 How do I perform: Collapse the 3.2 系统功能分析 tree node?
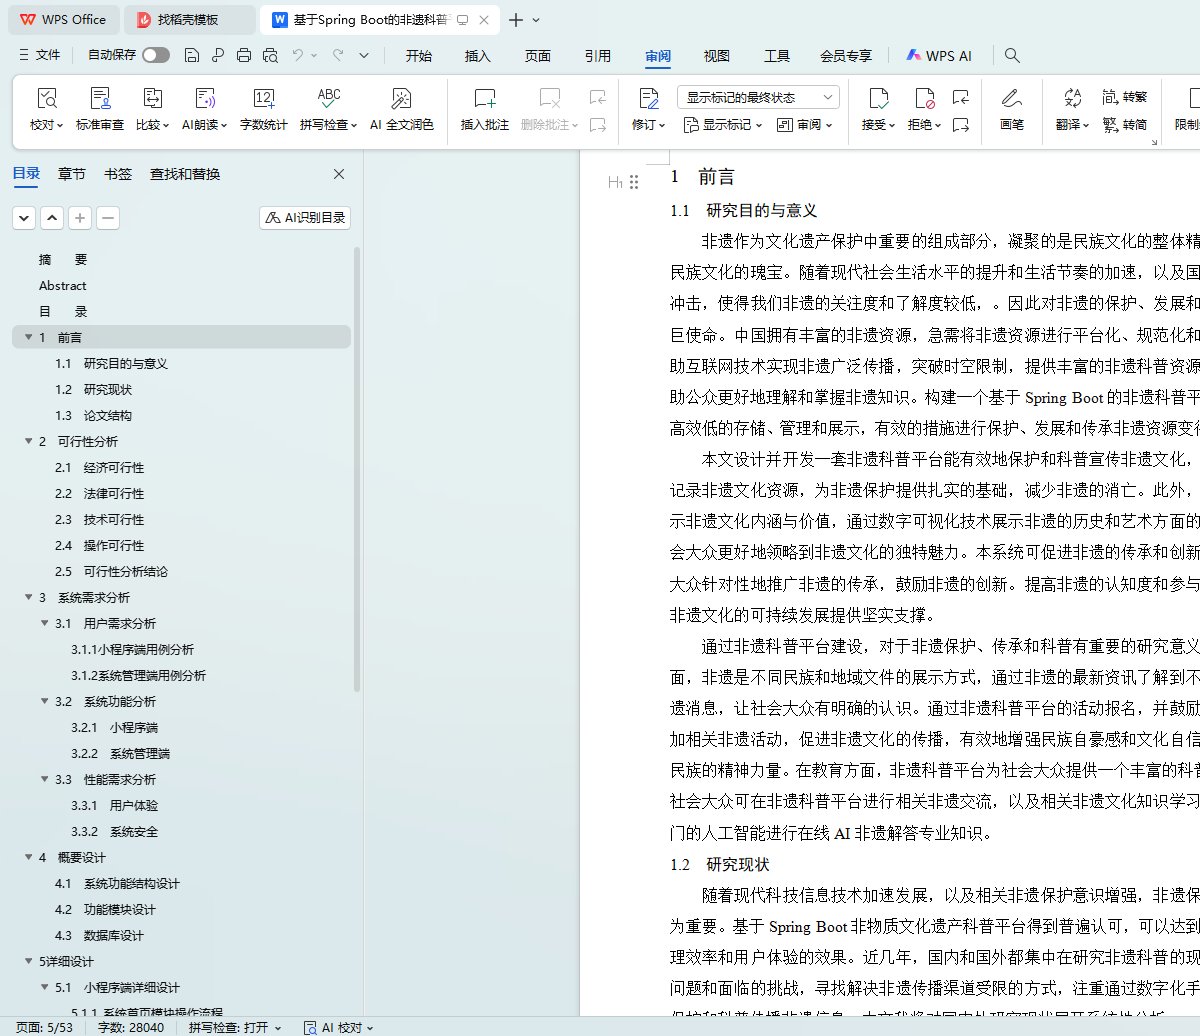click(x=45, y=701)
